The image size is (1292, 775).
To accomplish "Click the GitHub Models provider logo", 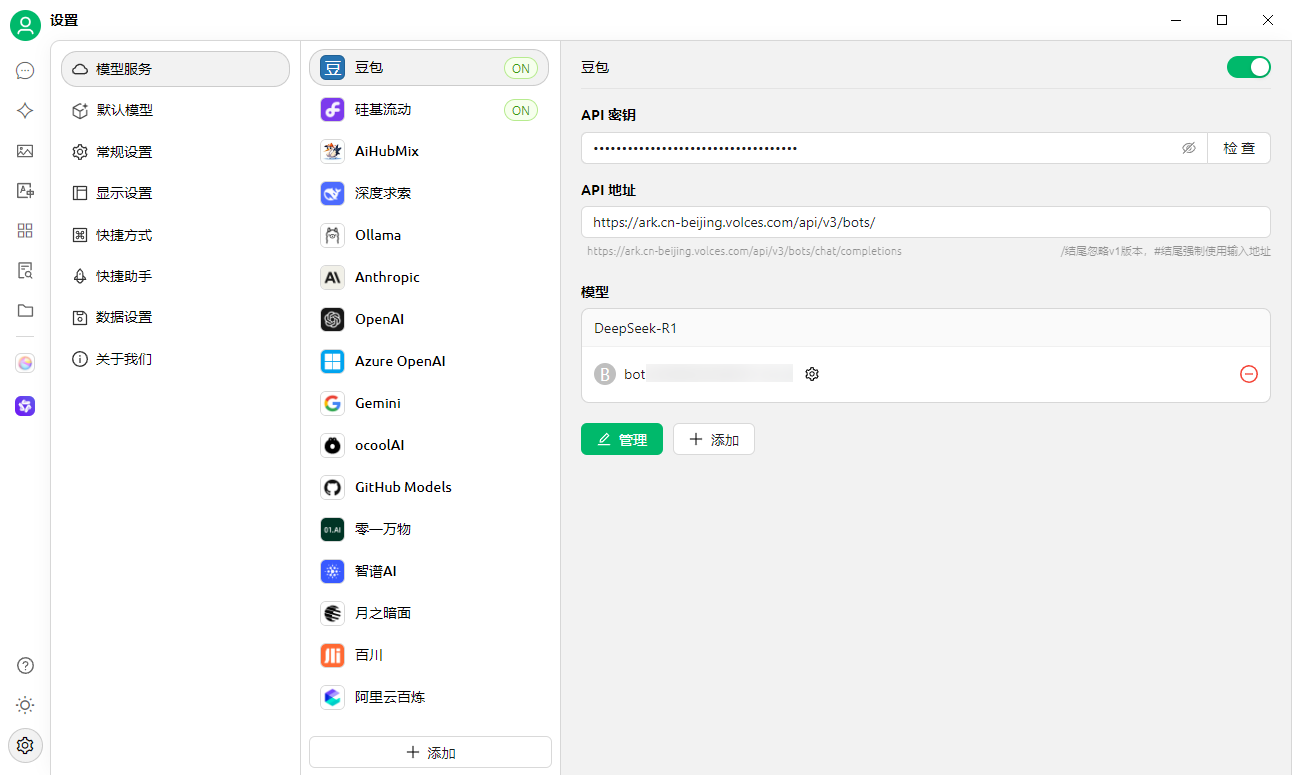I will tap(332, 488).
